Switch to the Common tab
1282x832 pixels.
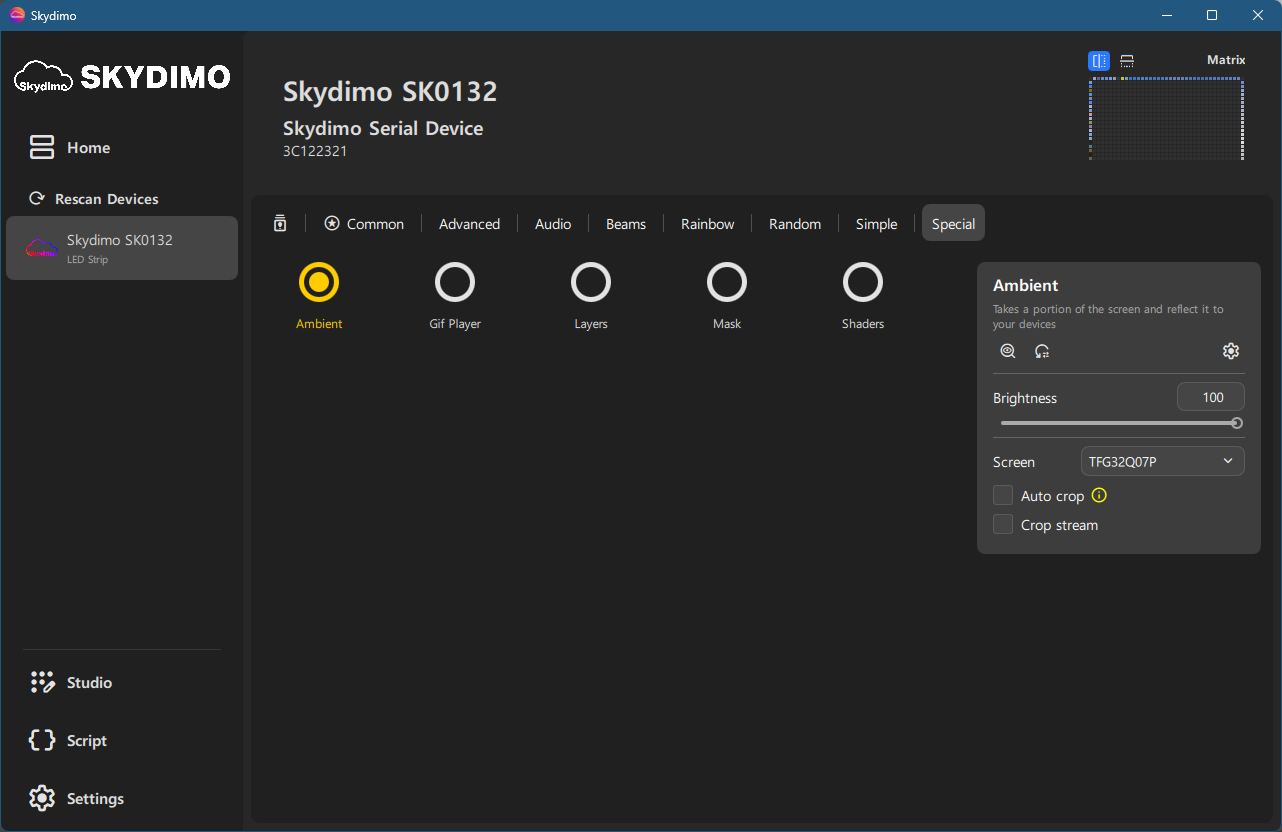(x=364, y=224)
